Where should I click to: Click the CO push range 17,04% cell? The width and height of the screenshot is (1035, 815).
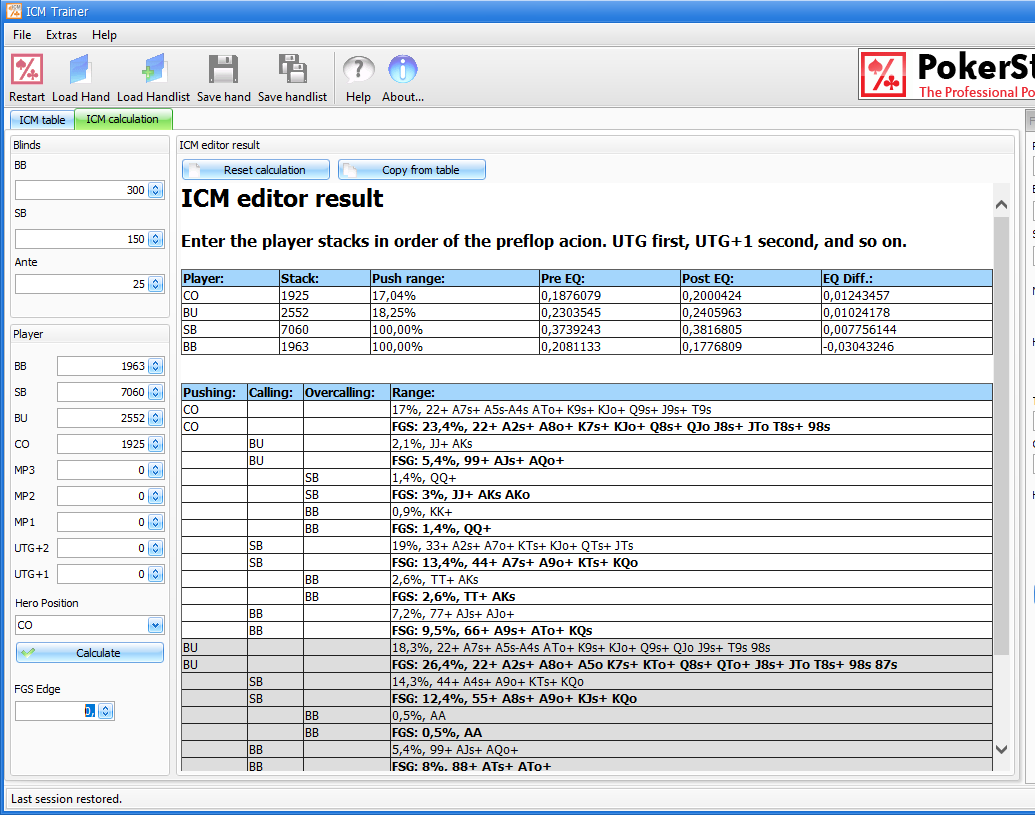pyautogui.click(x=455, y=296)
